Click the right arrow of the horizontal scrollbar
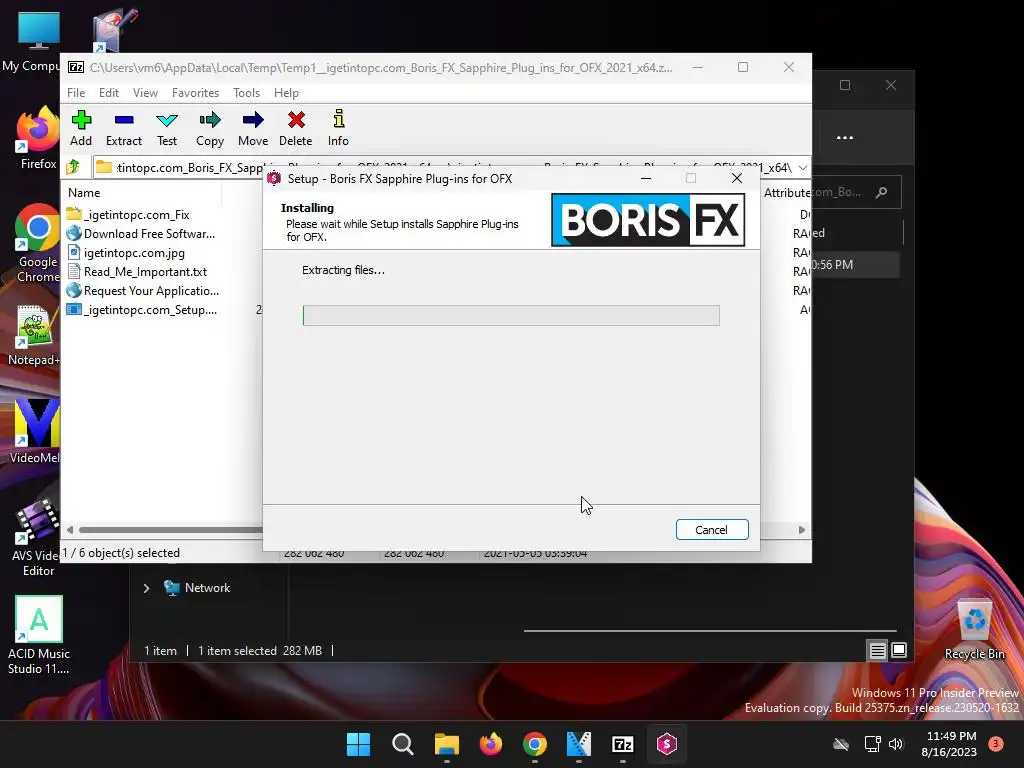The height and width of the screenshot is (768, 1024). tap(802, 530)
